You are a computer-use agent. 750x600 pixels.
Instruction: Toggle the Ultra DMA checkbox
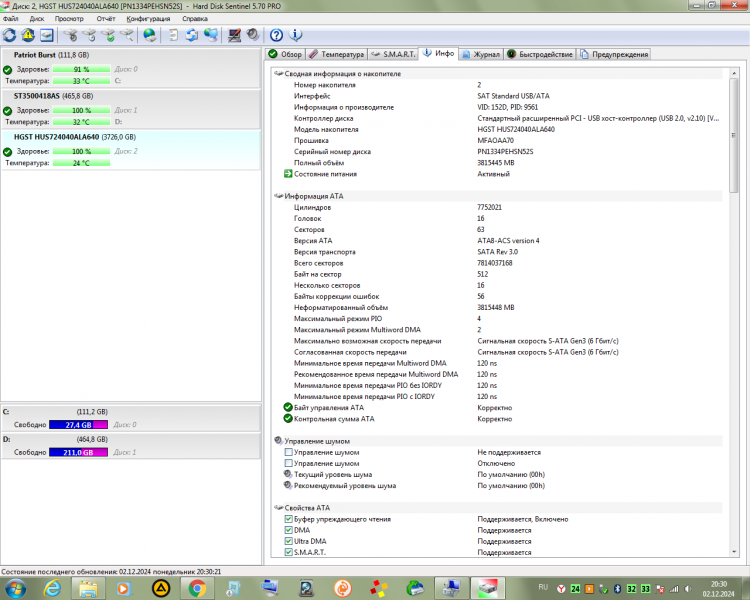[x=288, y=541]
